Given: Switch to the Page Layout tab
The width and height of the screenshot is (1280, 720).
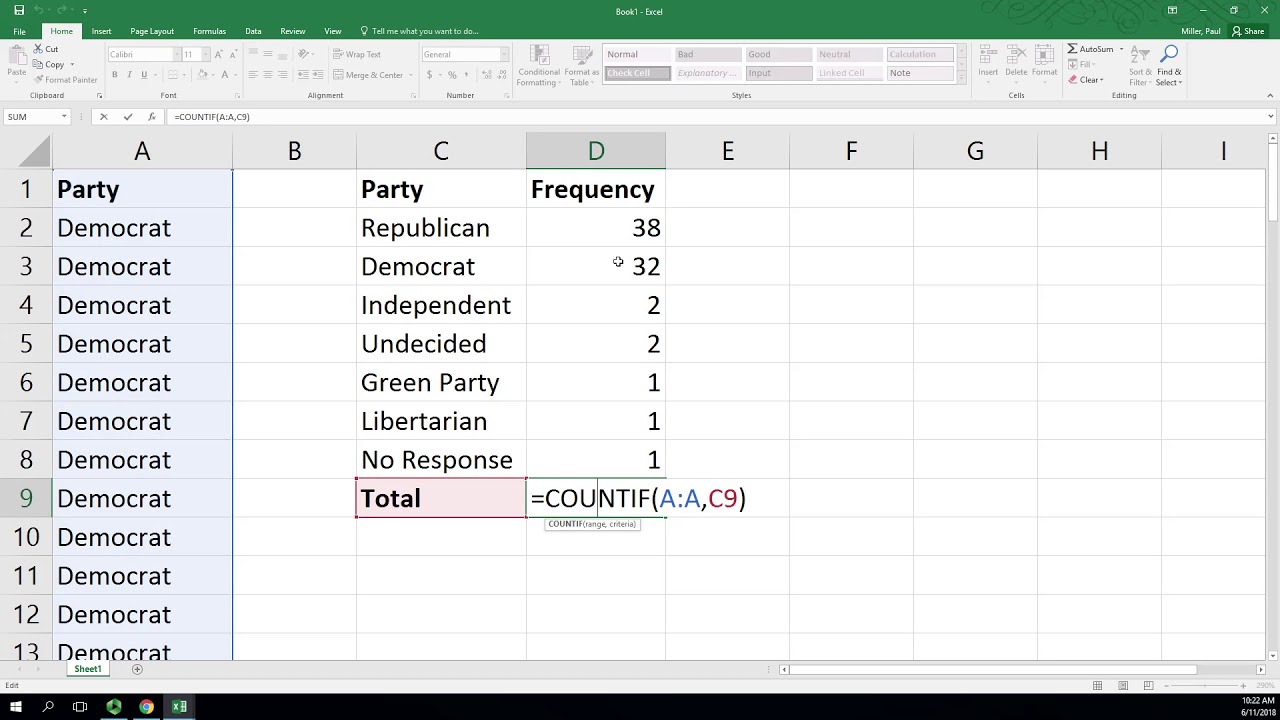Looking at the screenshot, I should 152,31.
